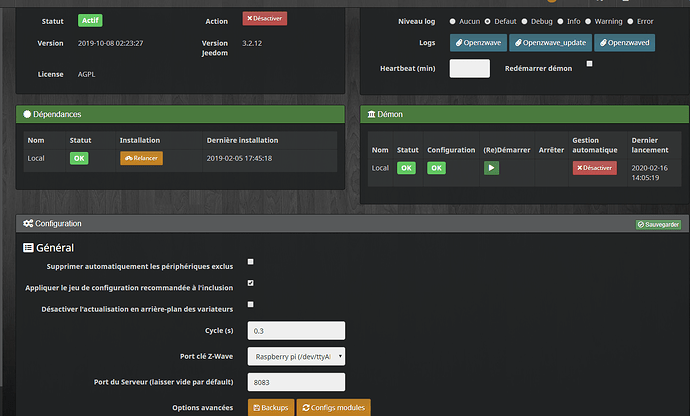Open the Openzwaved log

point(624,43)
